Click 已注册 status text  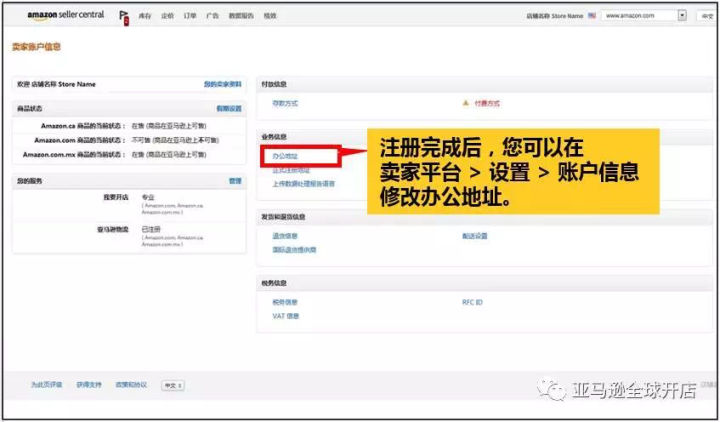point(151,229)
